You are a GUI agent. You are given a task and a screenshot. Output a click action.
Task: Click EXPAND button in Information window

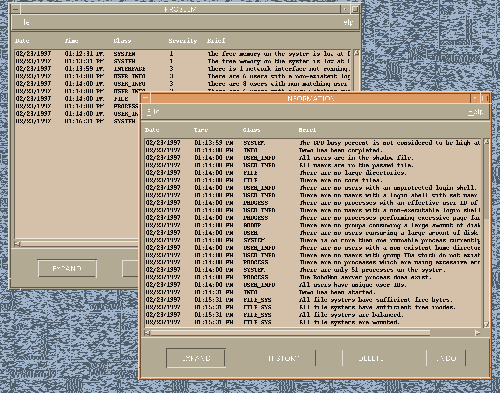click(x=196, y=358)
